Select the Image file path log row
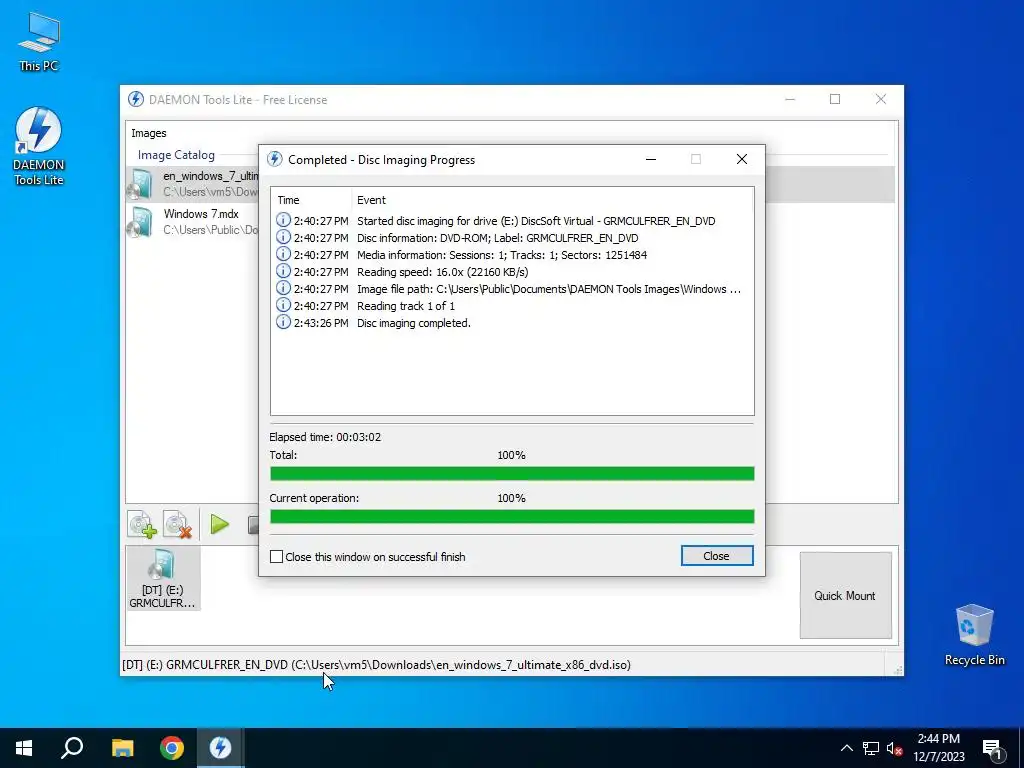Image resolution: width=1024 pixels, height=768 pixels. 512,289
